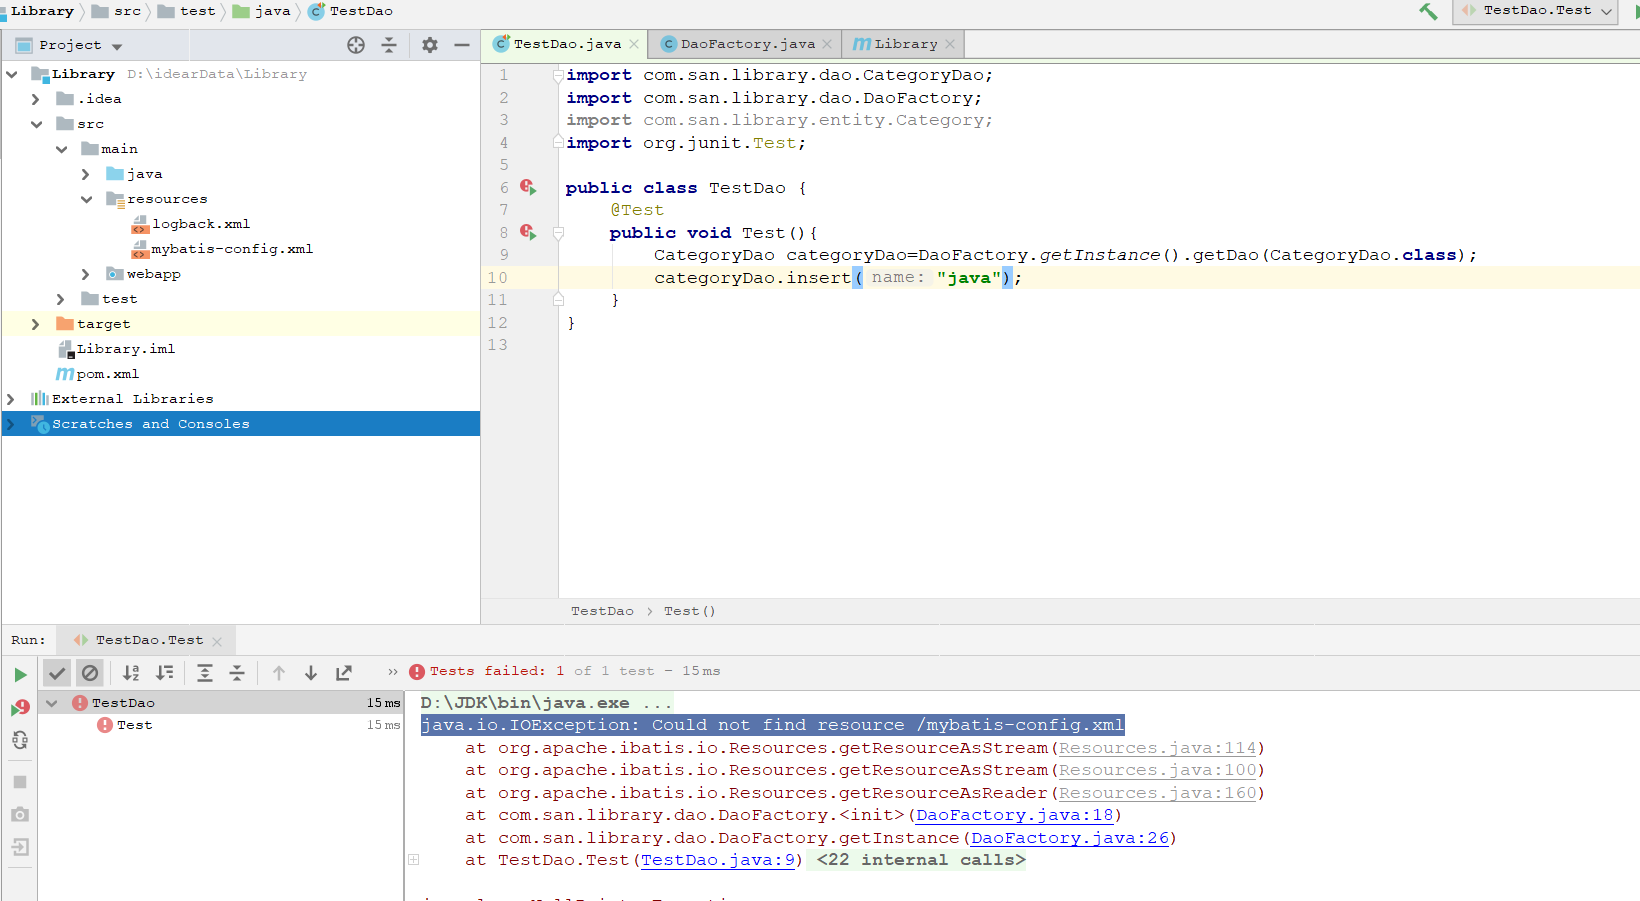The image size is (1640, 901).
Task: Close the TestDao.java tab
Action: click(634, 44)
